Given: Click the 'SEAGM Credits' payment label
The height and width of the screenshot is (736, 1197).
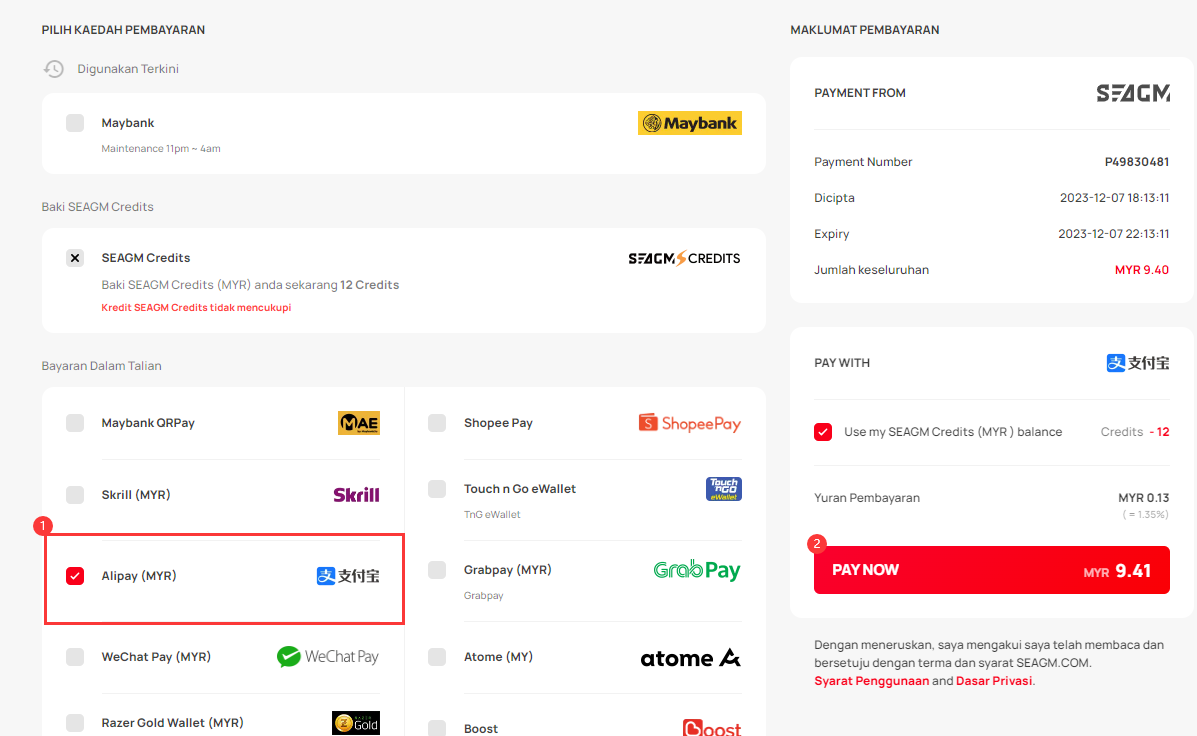Looking at the screenshot, I should point(146,258).
